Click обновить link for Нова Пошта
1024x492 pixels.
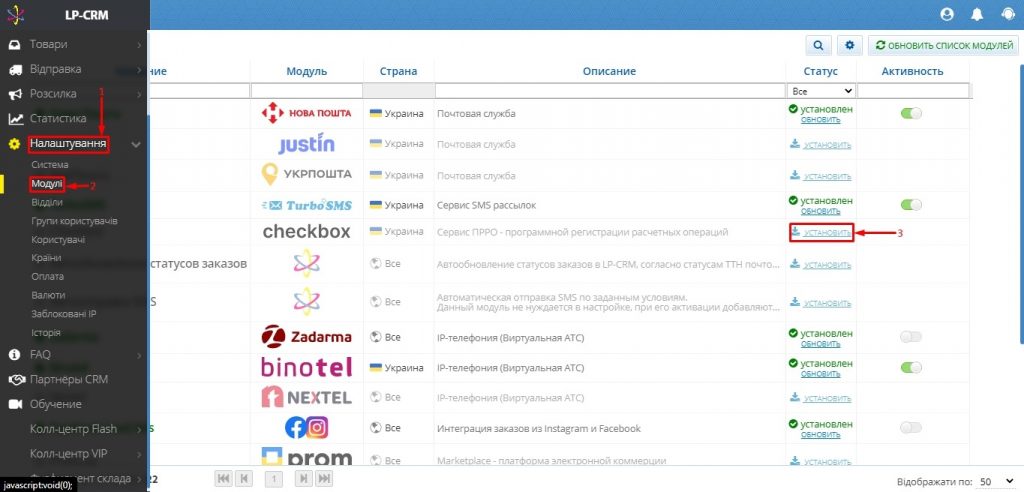(x=821, y=120)
